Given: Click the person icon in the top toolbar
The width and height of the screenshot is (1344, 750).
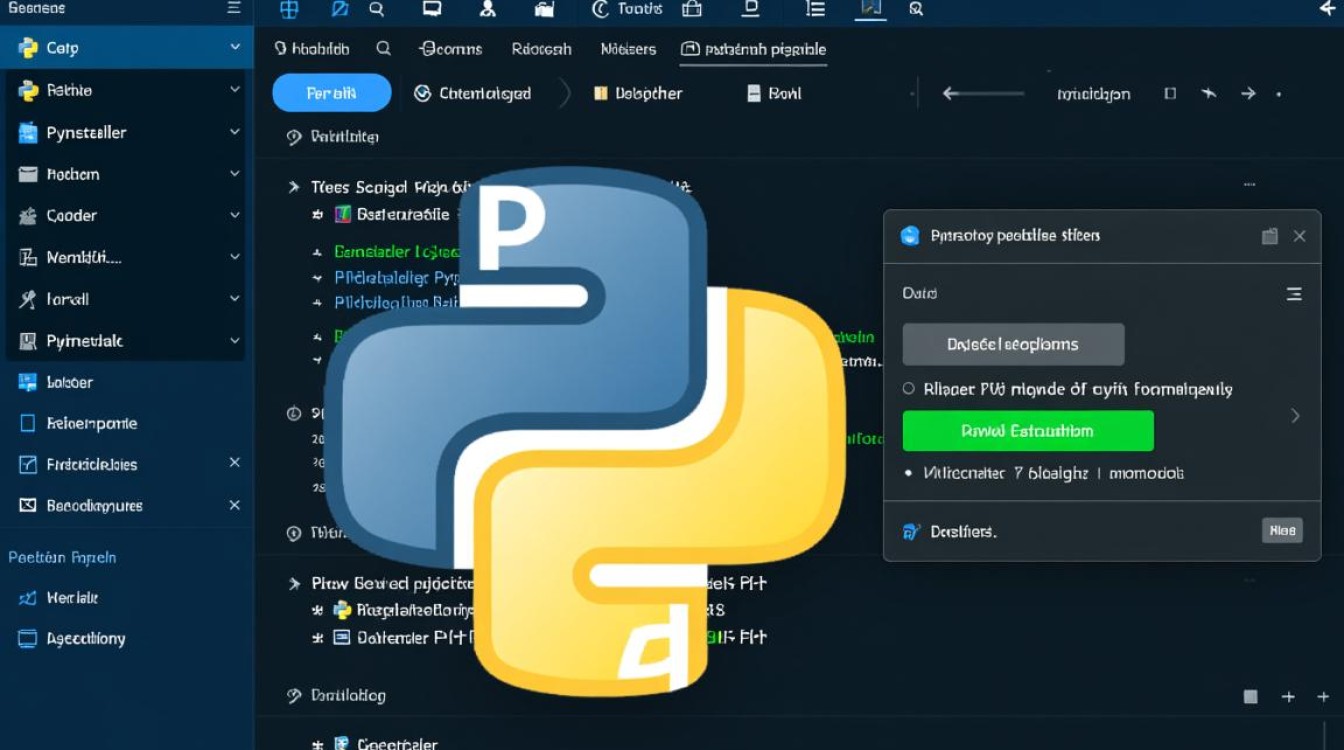Looking at the screenshot, I should (487, 10).
